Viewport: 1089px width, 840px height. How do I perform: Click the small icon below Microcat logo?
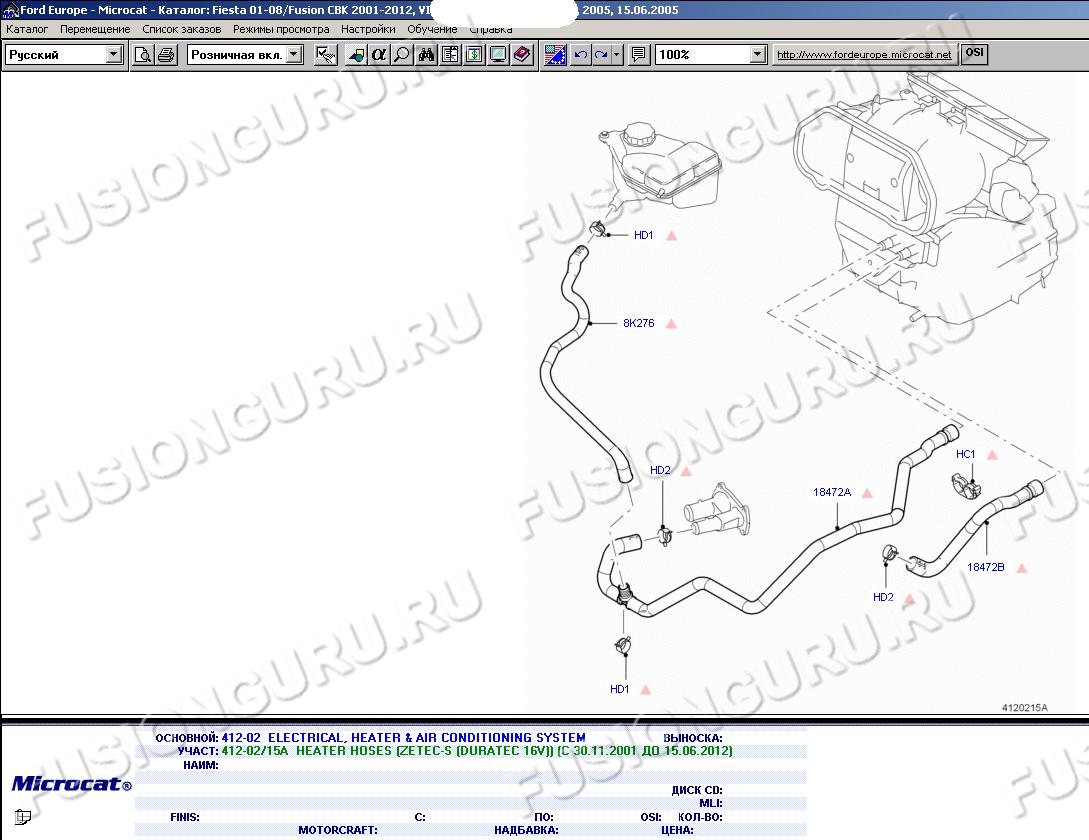point(22,817)
